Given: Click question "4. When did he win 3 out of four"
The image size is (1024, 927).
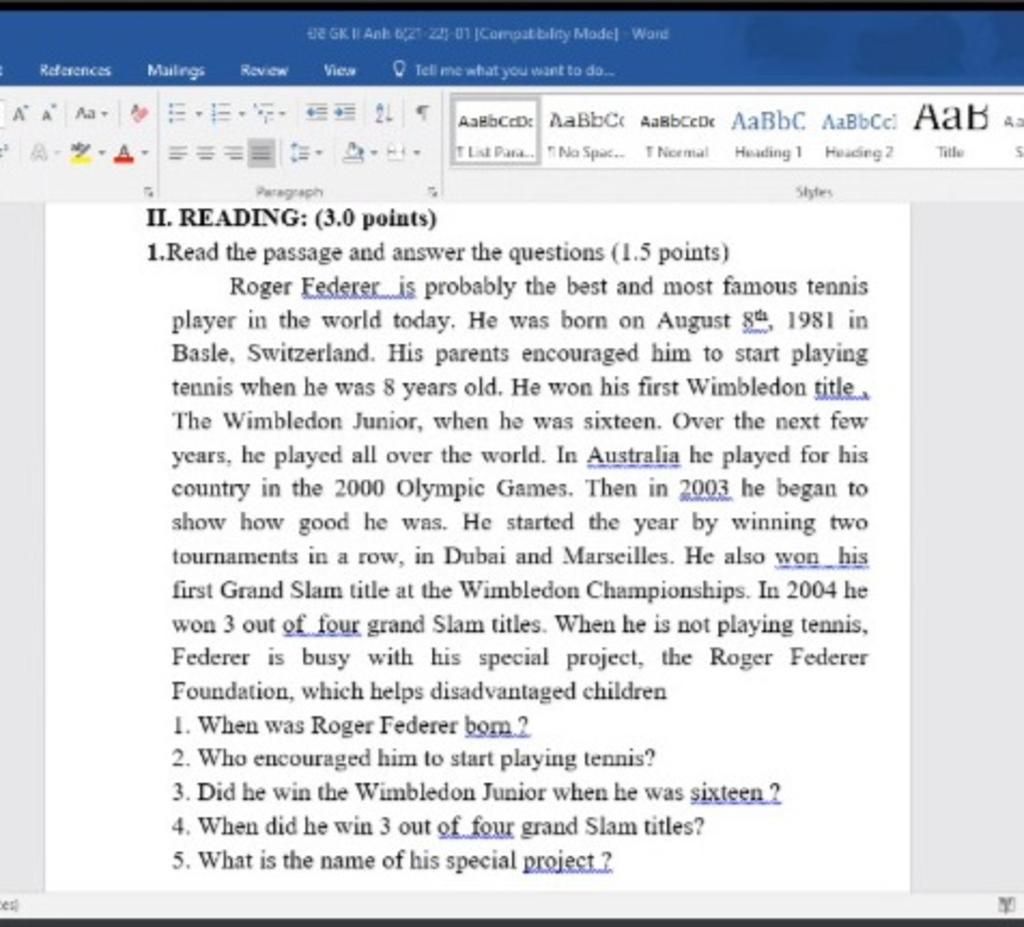Looking at the screenshot, I should pos(438,826).
